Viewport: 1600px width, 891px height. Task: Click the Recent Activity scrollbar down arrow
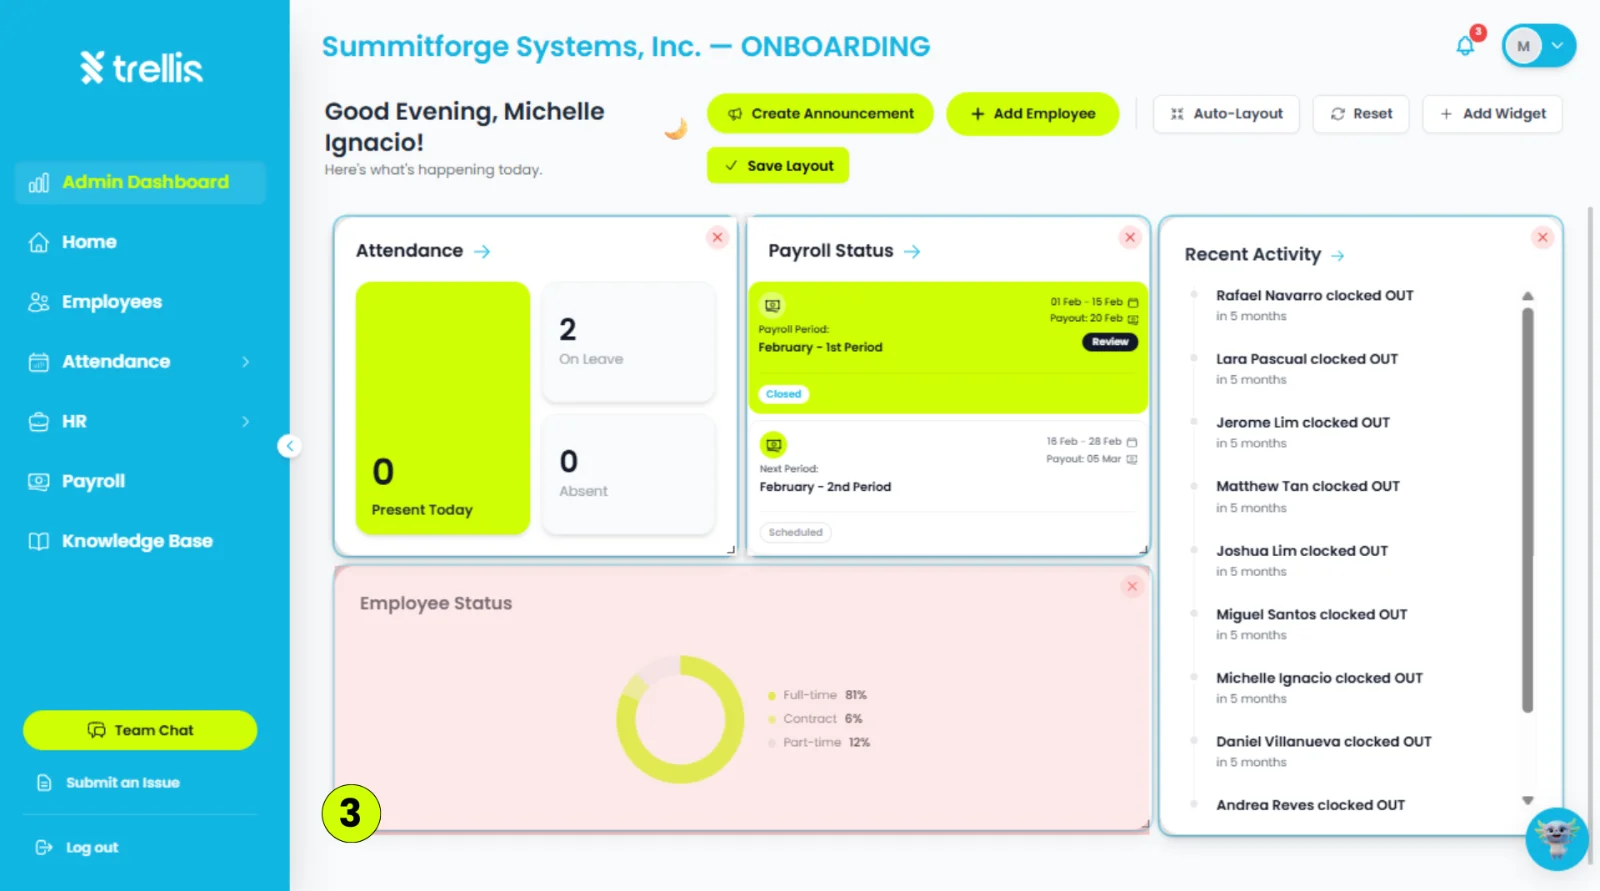[1527, 800]
